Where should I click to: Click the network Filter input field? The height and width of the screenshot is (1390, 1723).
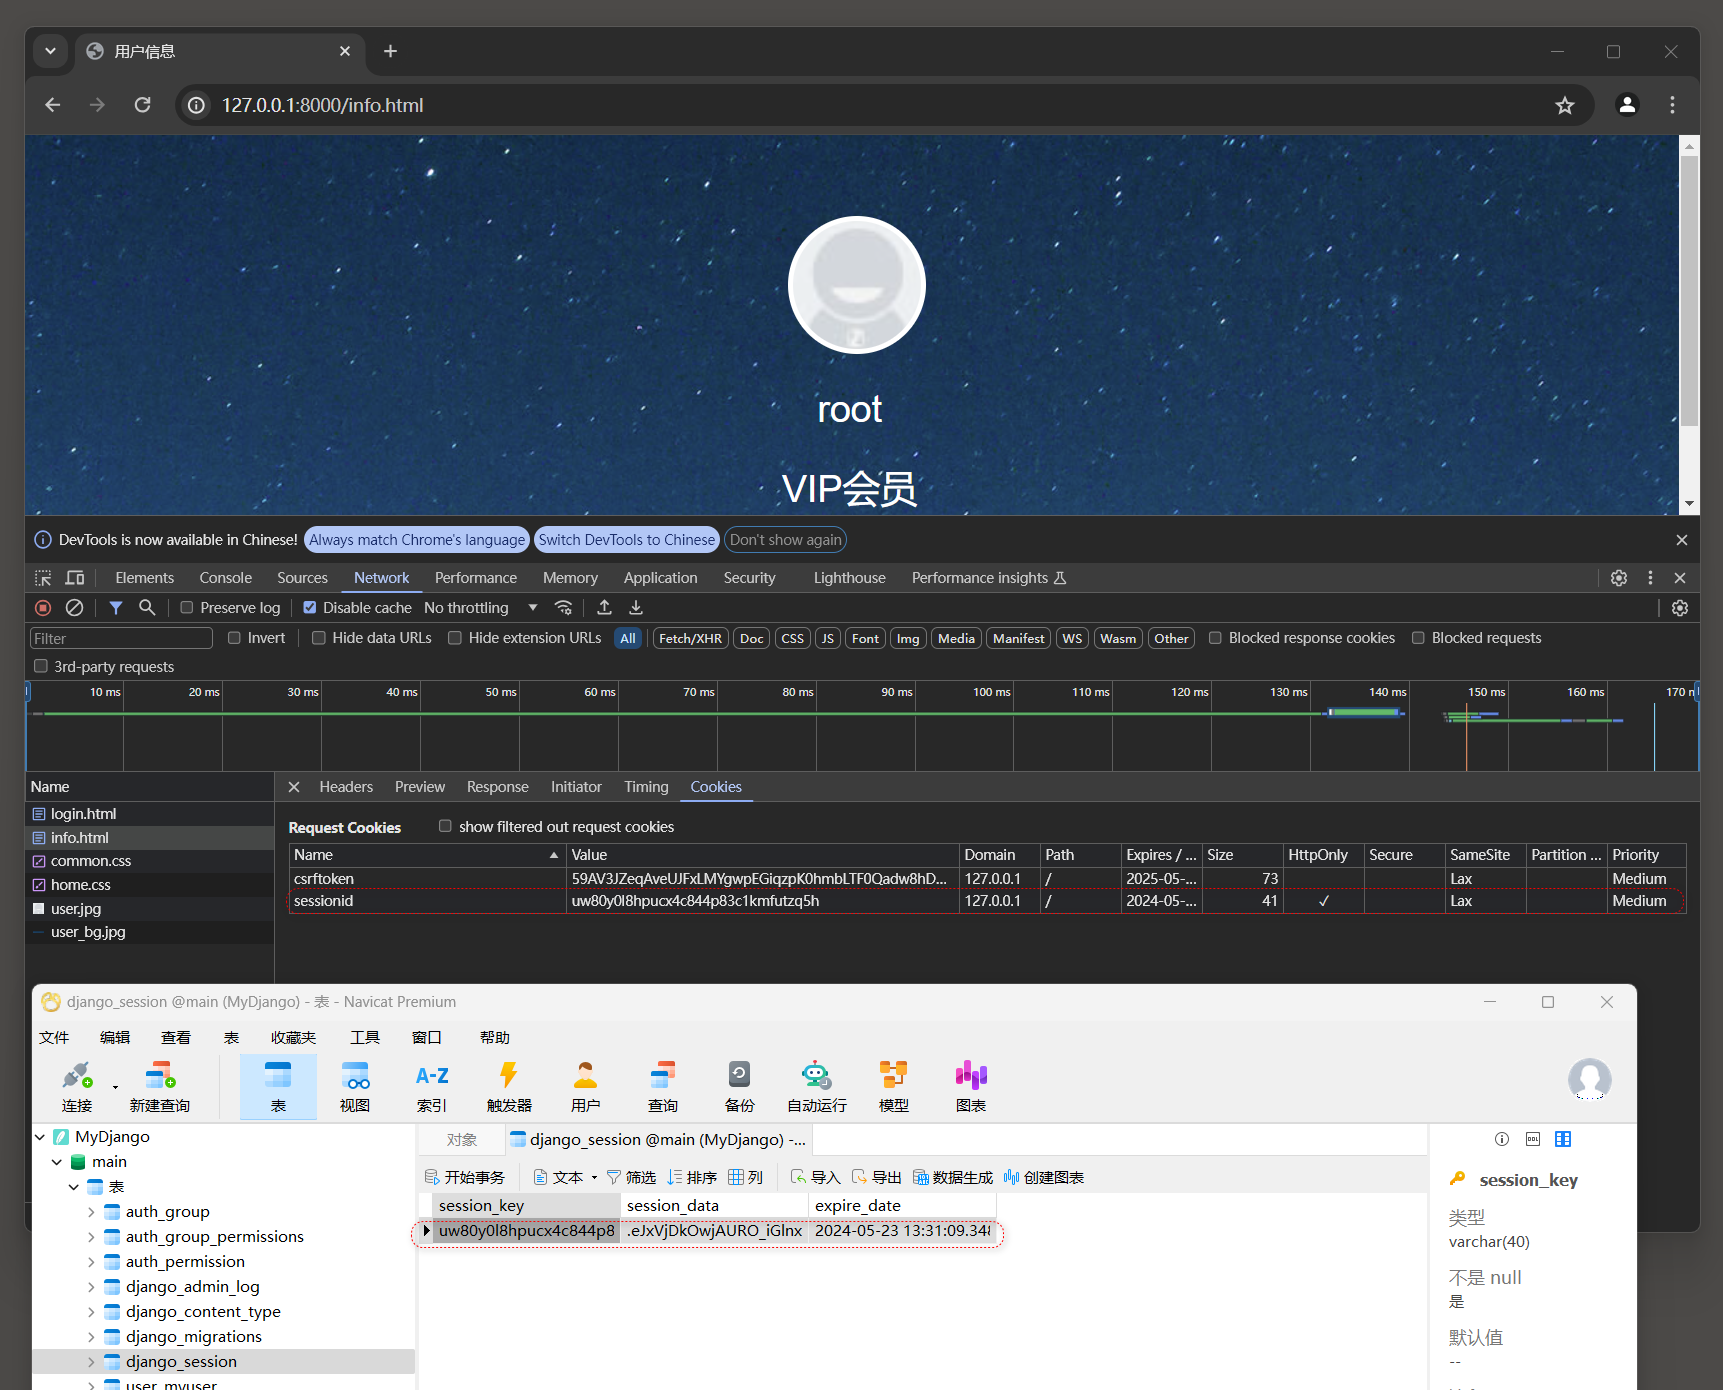point(121,638)
